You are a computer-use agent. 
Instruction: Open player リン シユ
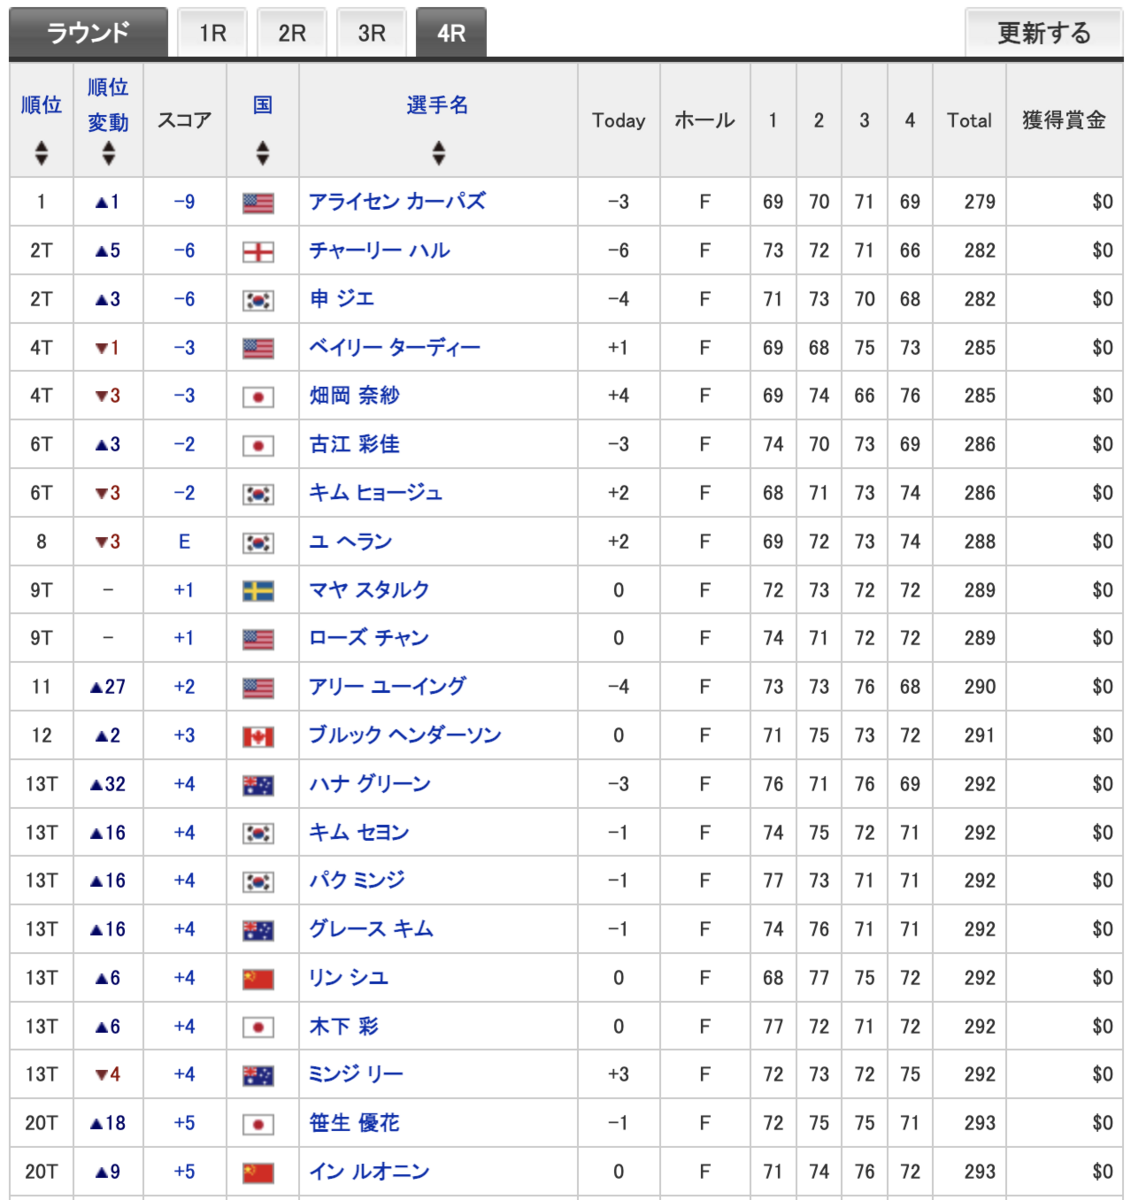point(348,978)
